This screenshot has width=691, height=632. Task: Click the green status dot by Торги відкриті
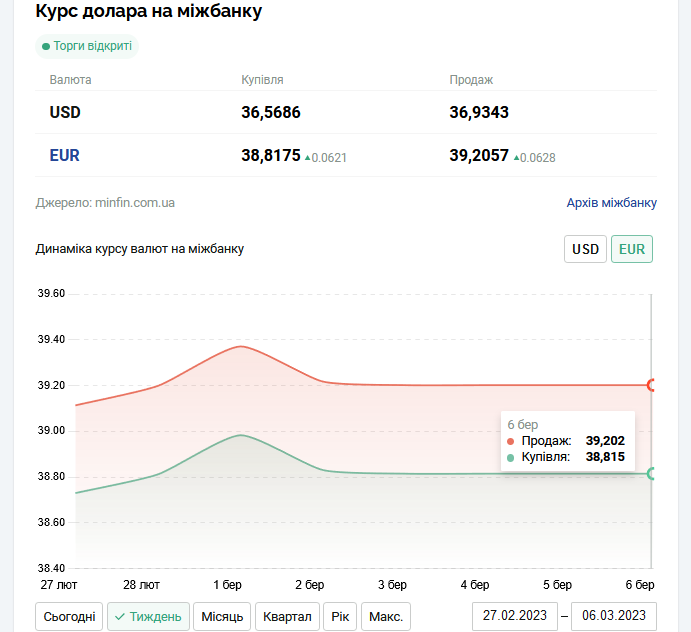click(46, 47)
